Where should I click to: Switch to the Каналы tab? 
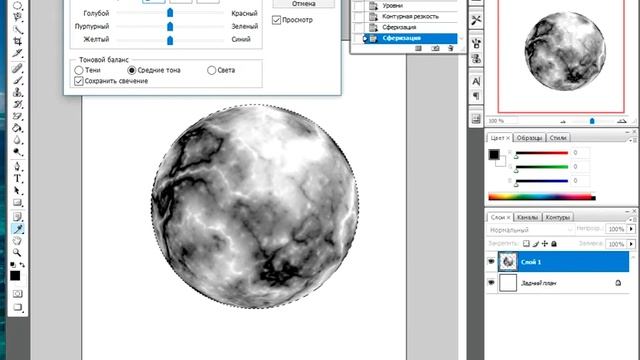(x=527, y=217)
